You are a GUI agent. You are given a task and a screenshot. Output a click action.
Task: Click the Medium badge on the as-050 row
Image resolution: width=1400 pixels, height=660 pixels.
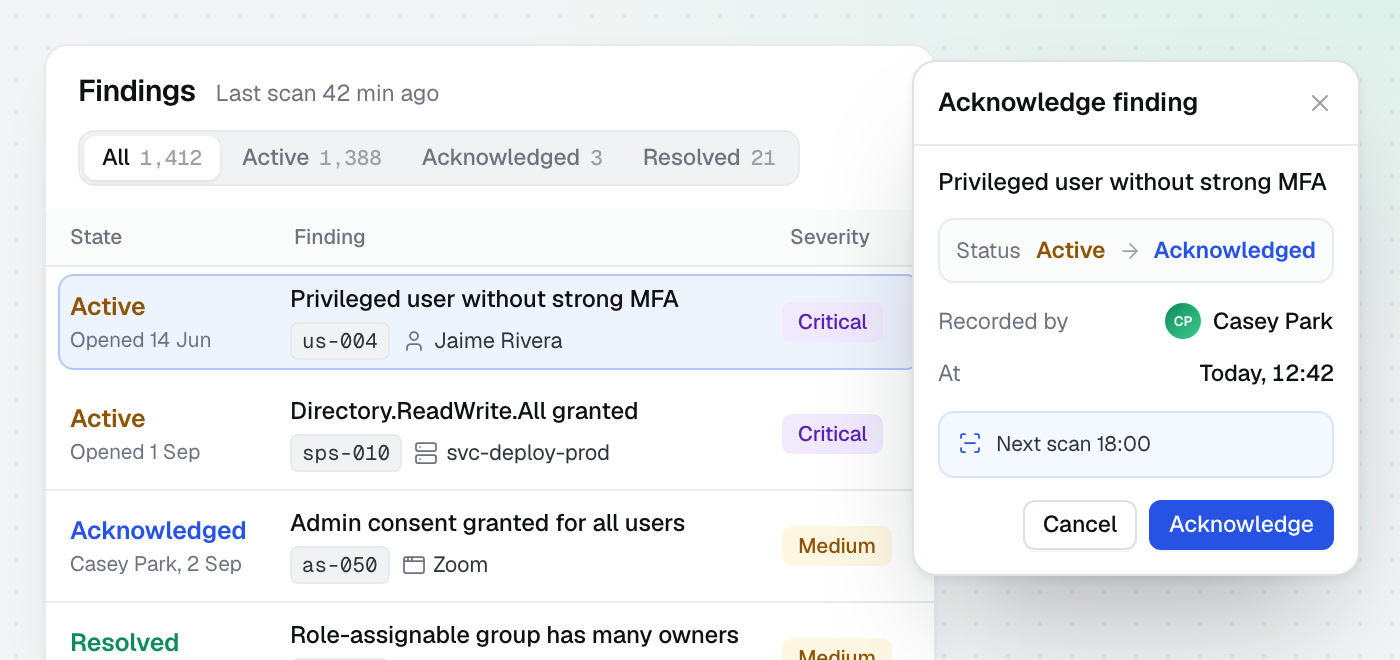pyautogui.click(x=837, y=546)
